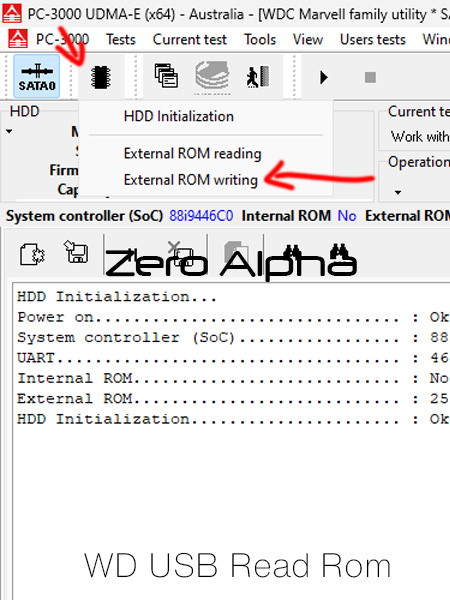Click the stacked windows toolbar icon
This screenshot has height=600, width=450.
point(166,76)
